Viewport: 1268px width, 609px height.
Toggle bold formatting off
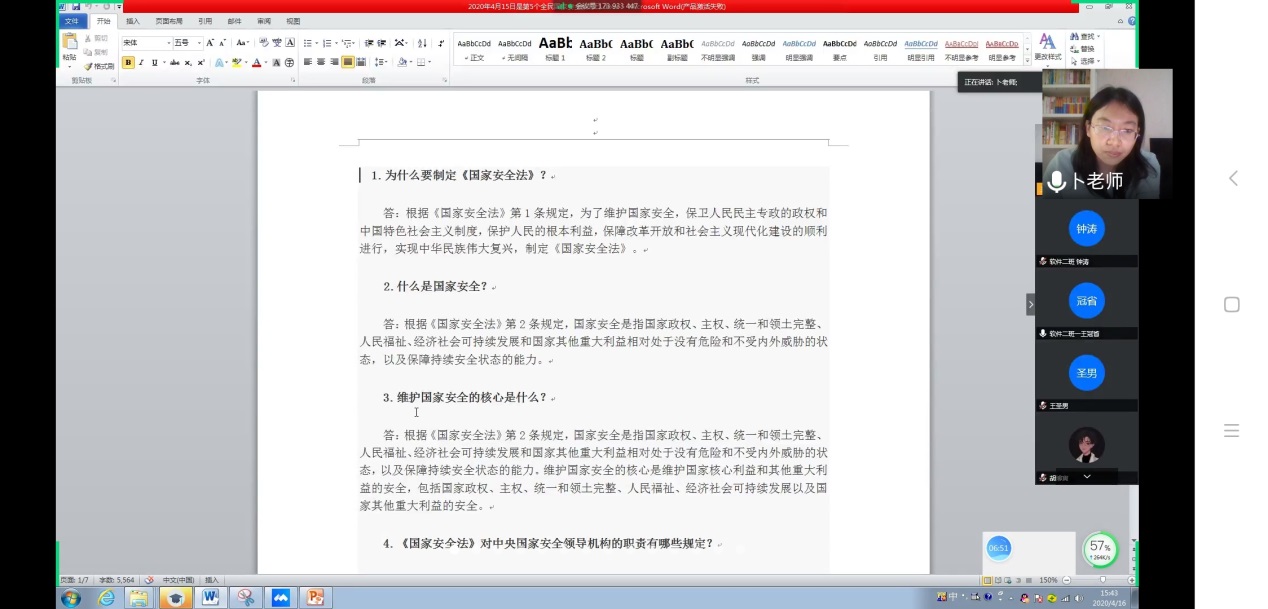click(128, 62)
